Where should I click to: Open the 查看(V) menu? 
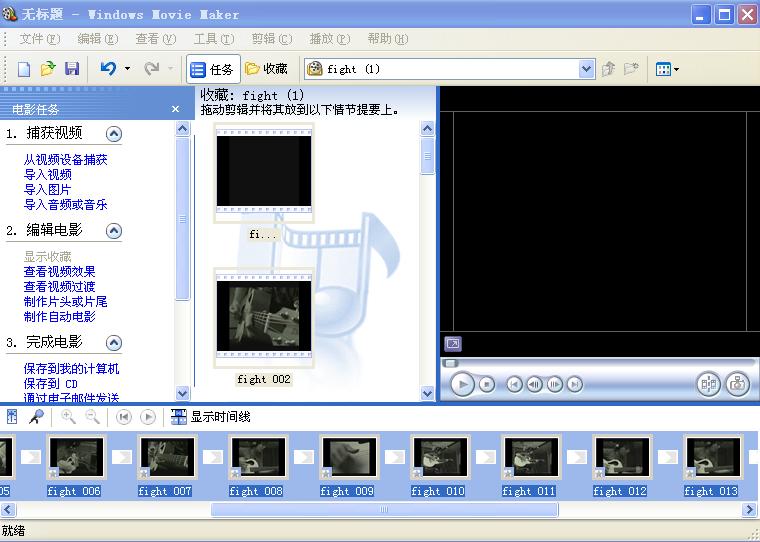(156, 39)
